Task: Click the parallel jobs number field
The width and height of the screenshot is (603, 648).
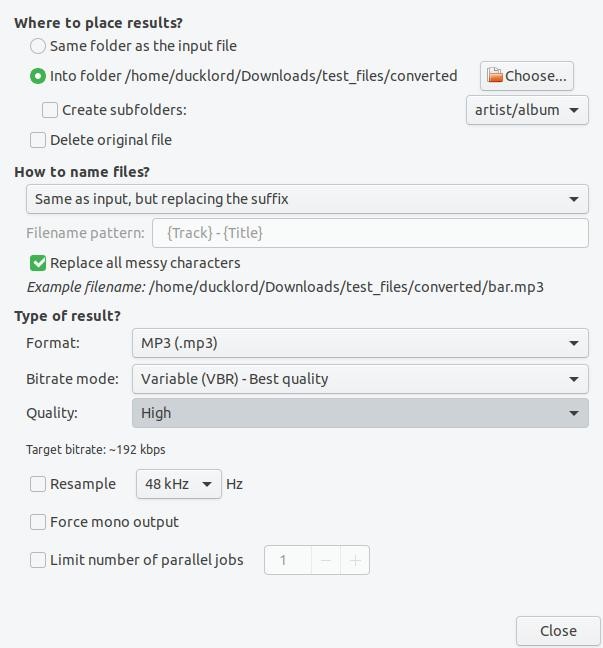Action: pos(288,560)
